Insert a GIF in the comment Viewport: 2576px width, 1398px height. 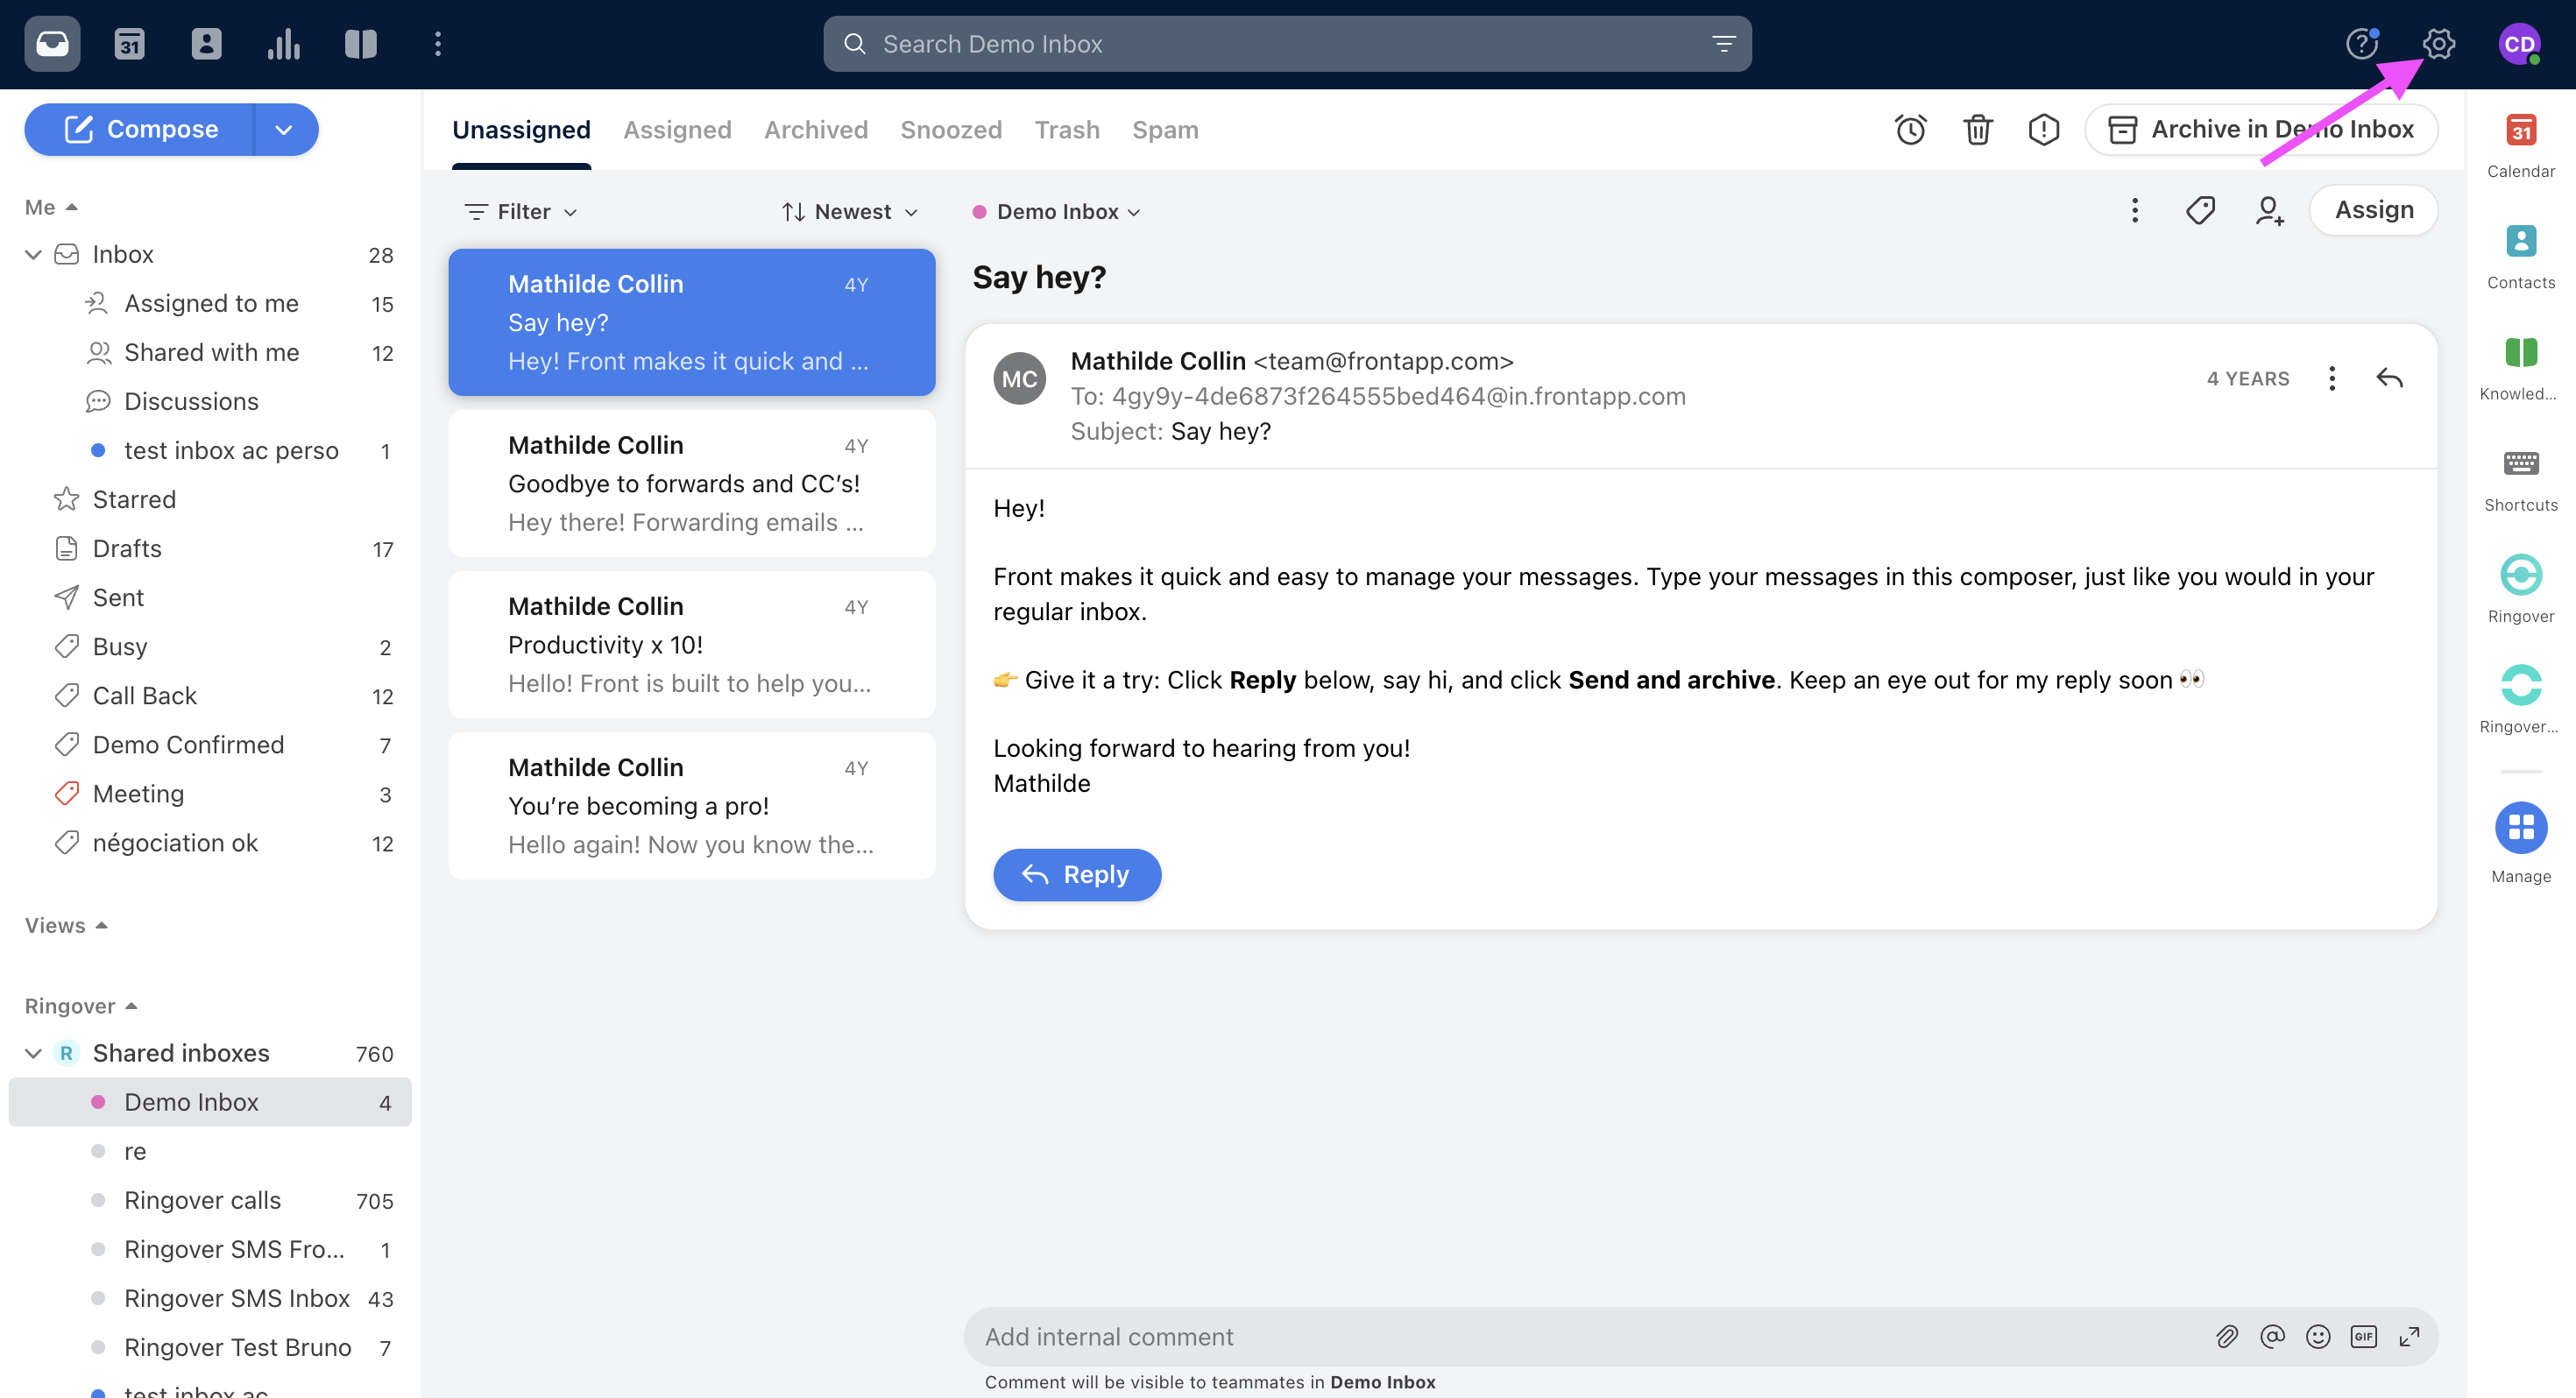click(x=2363, y=1336)
